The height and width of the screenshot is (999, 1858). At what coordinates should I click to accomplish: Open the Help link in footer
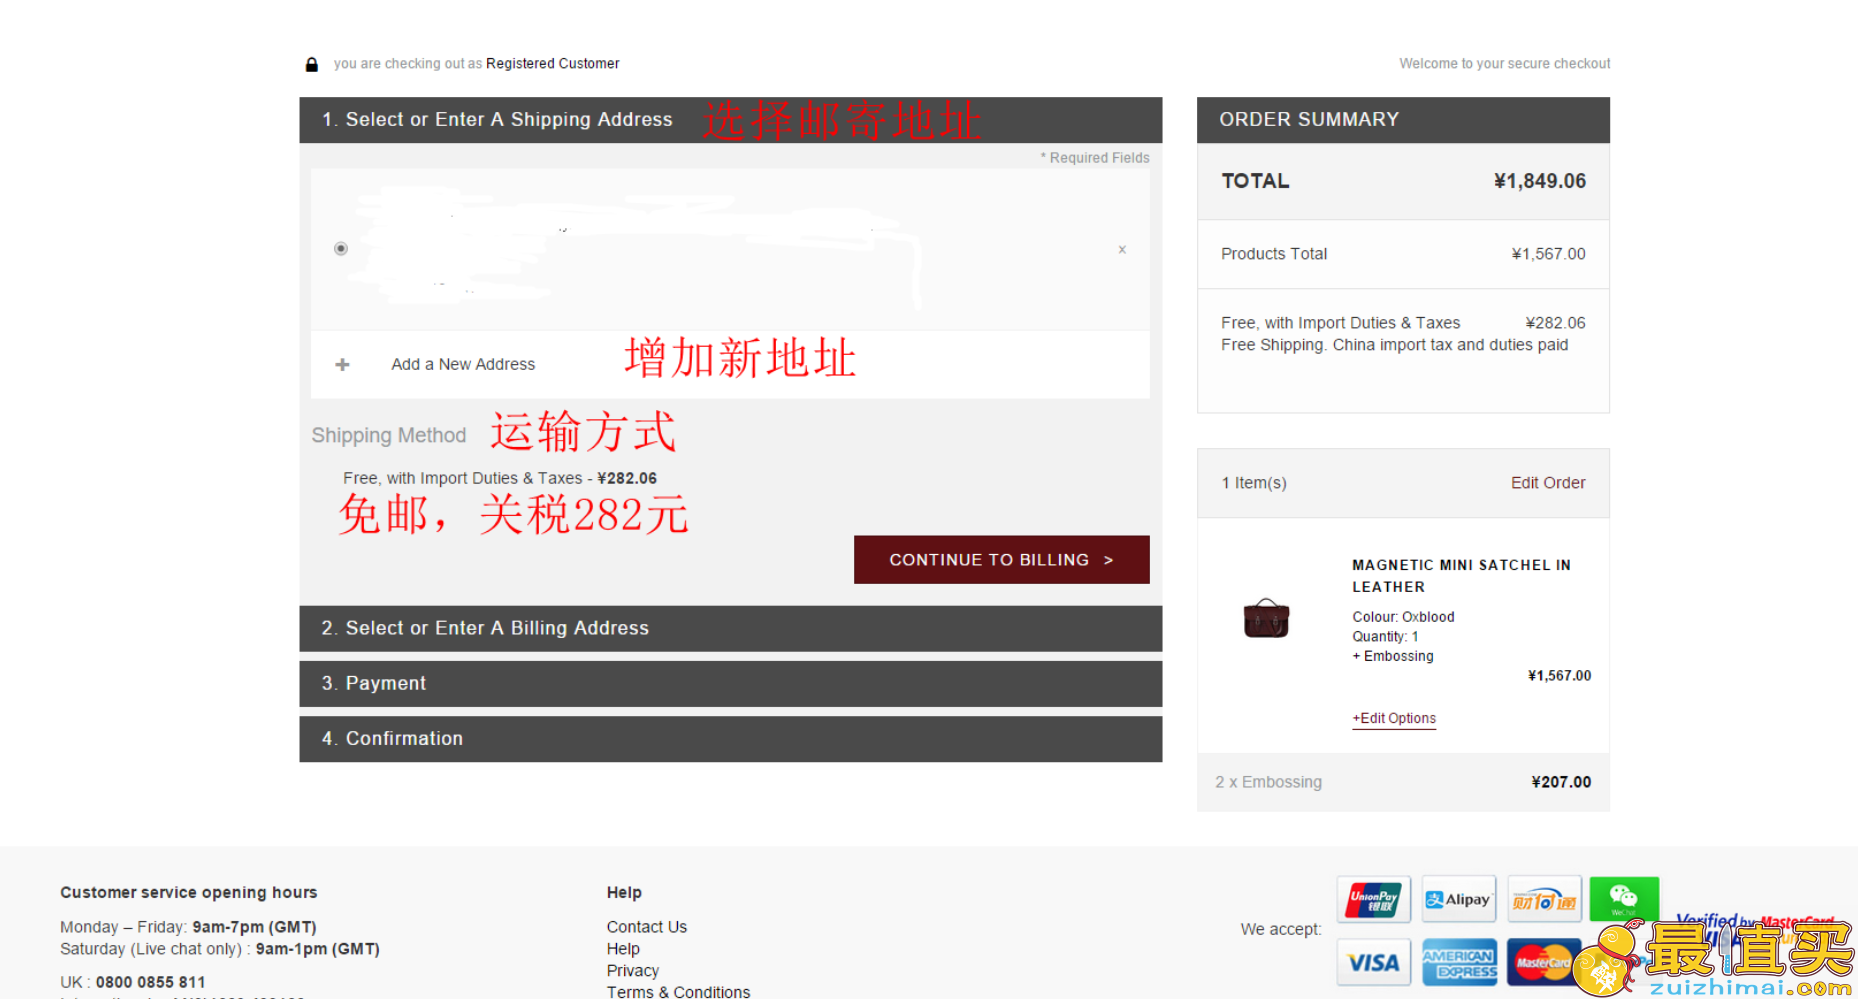pos(623,949)
